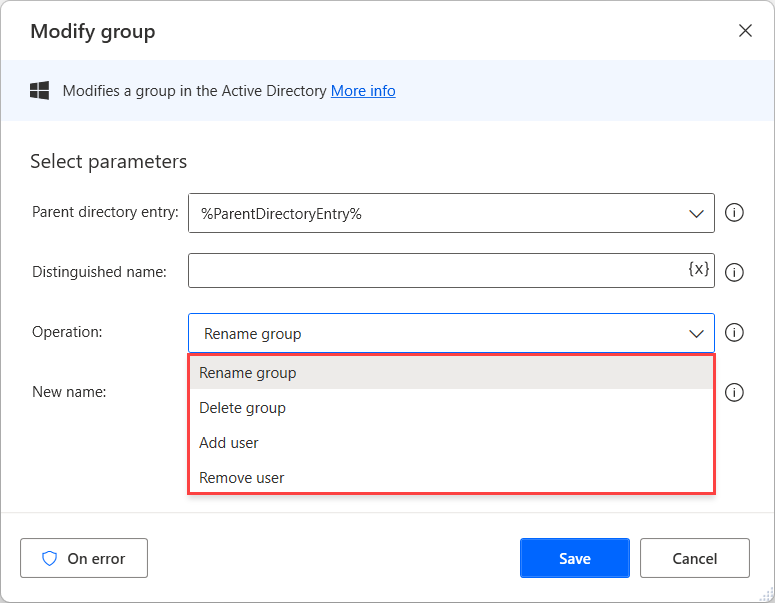Viewport: 775px width, 603px height.
Task: Click the New name label
Action: [x=69, y=392]
